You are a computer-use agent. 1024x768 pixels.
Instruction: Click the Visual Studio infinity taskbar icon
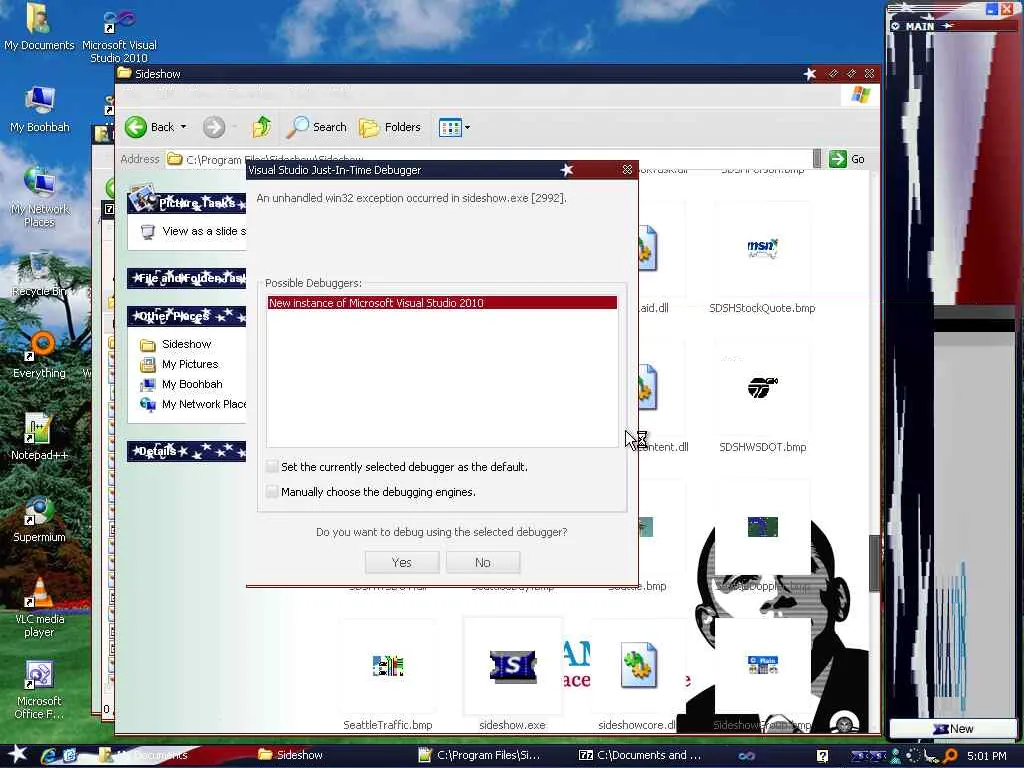pos(746,756)
